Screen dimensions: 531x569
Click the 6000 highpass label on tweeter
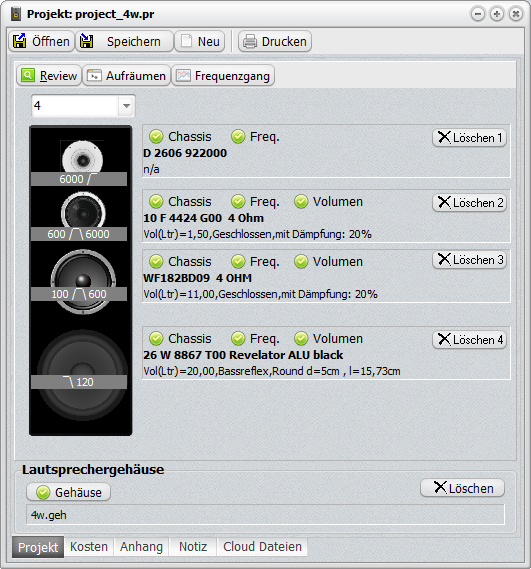click(79, 179)
